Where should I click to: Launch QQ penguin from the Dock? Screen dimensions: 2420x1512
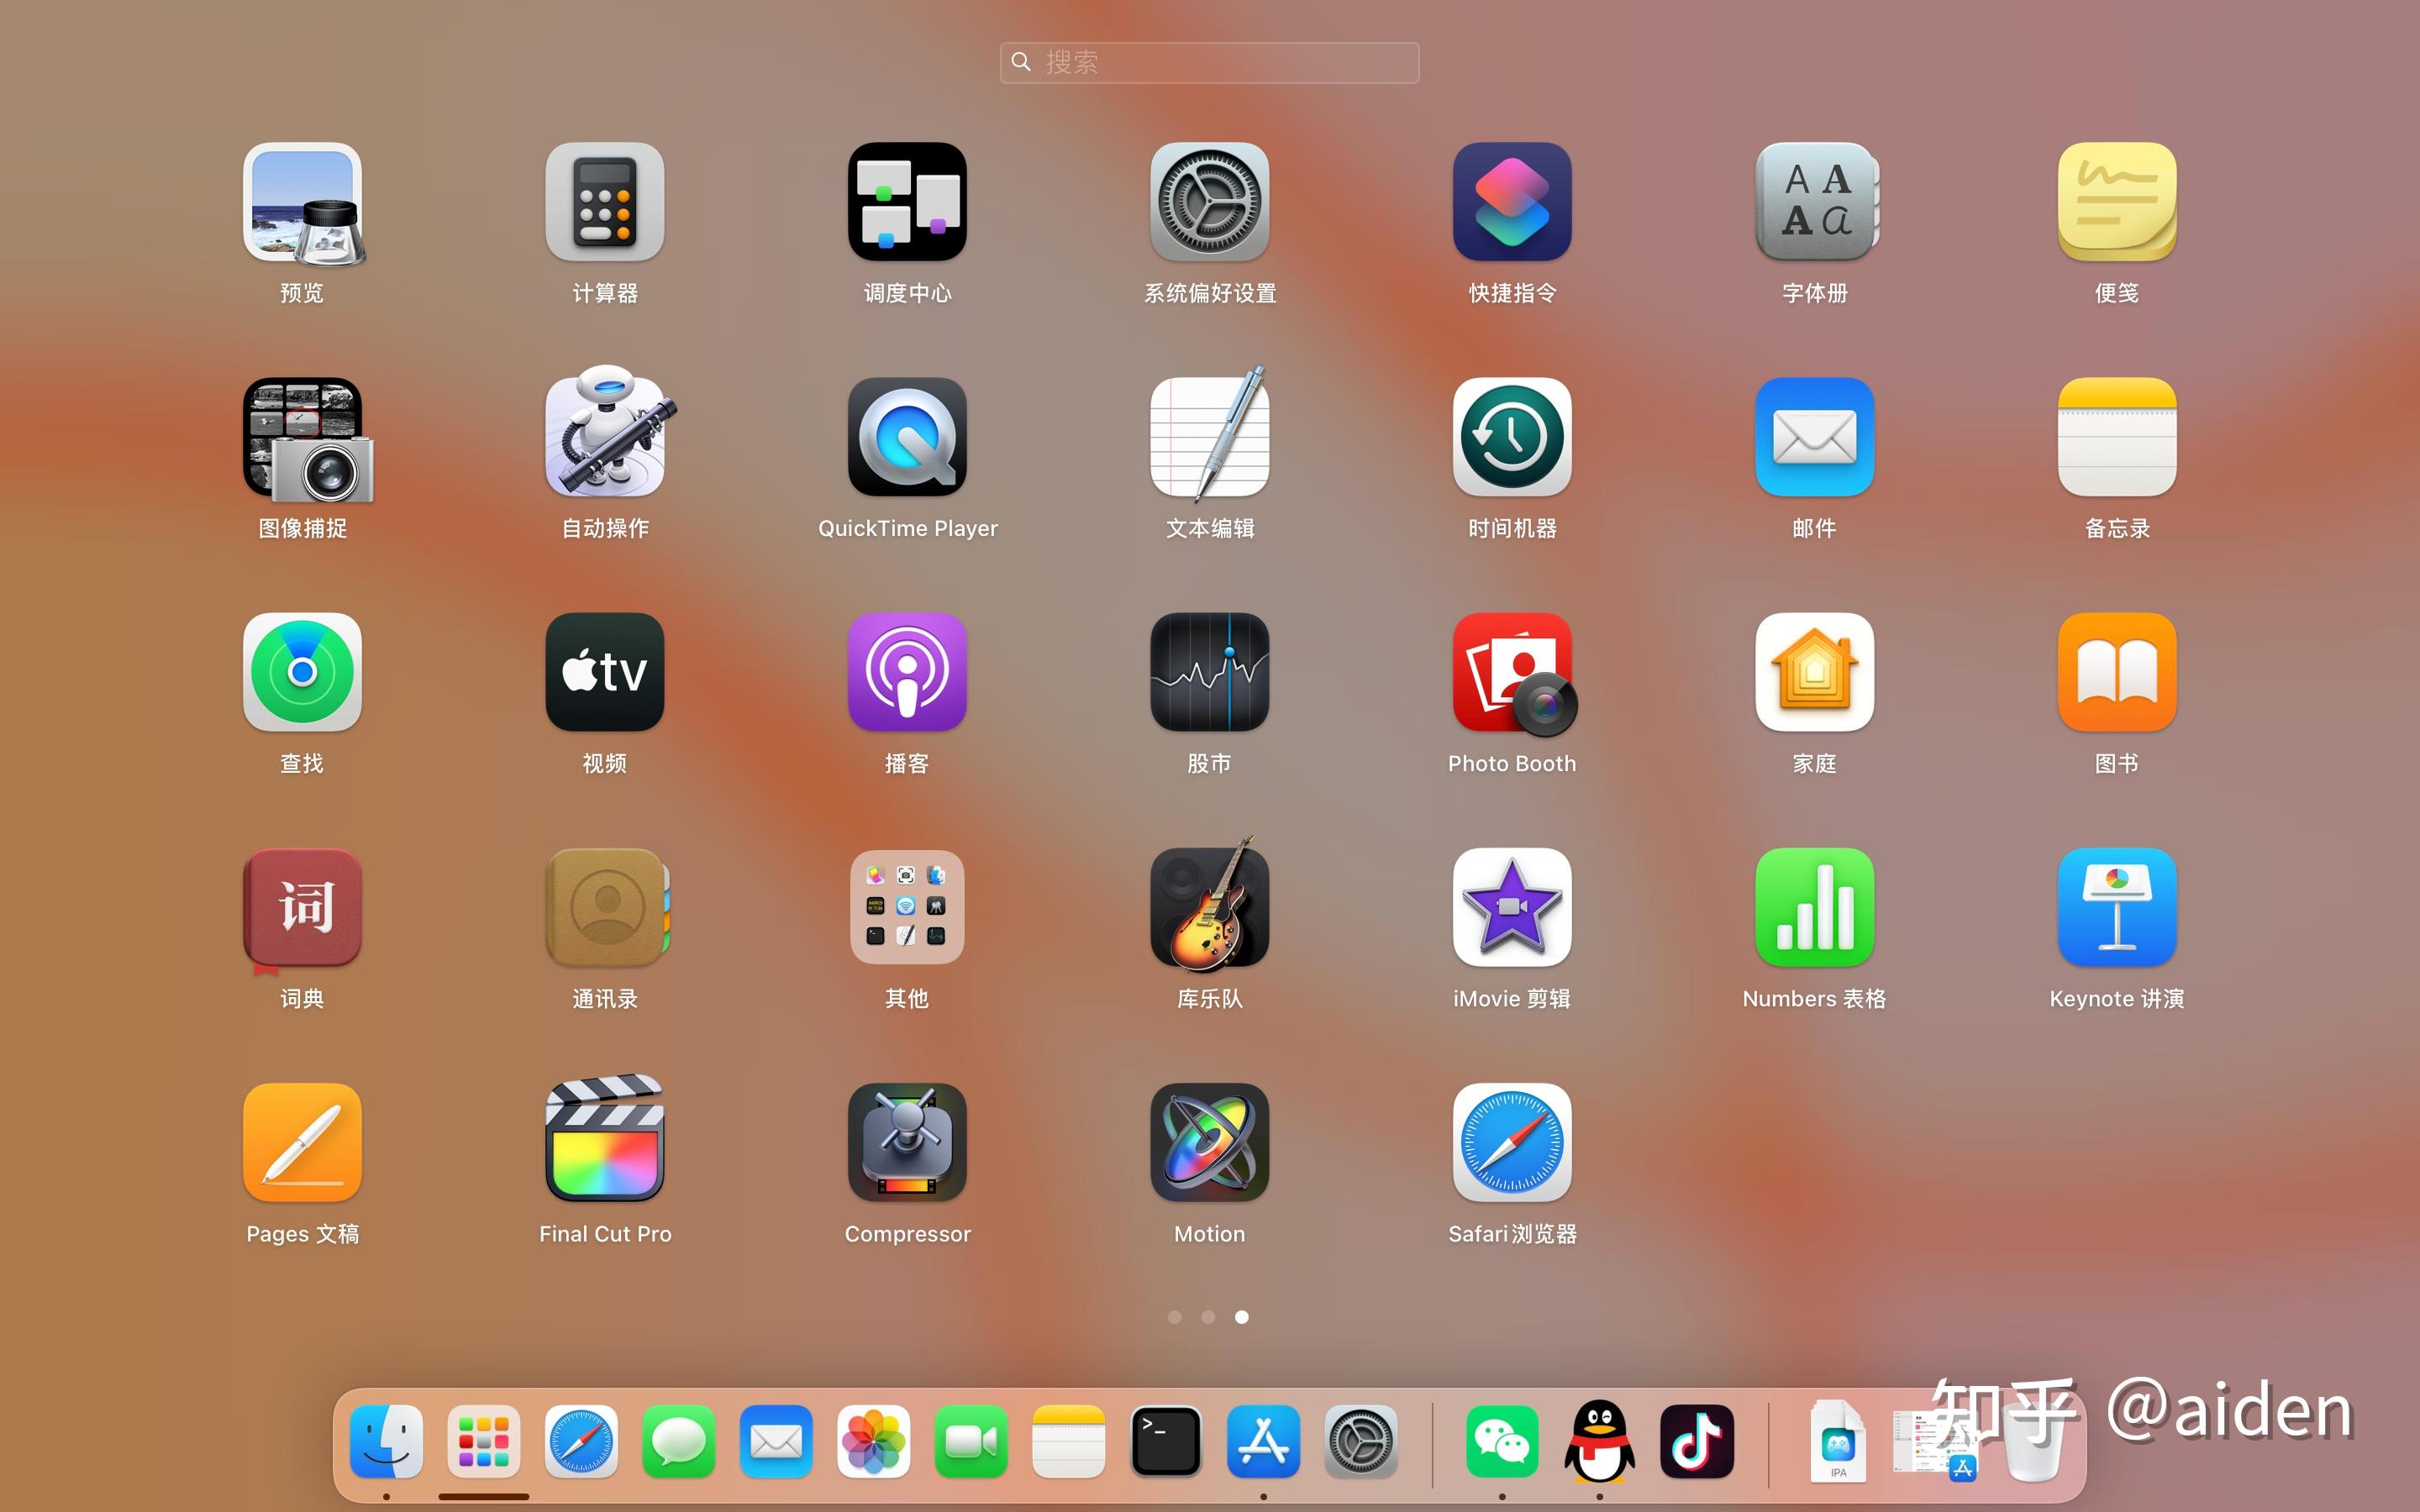click(1600, 1441)
